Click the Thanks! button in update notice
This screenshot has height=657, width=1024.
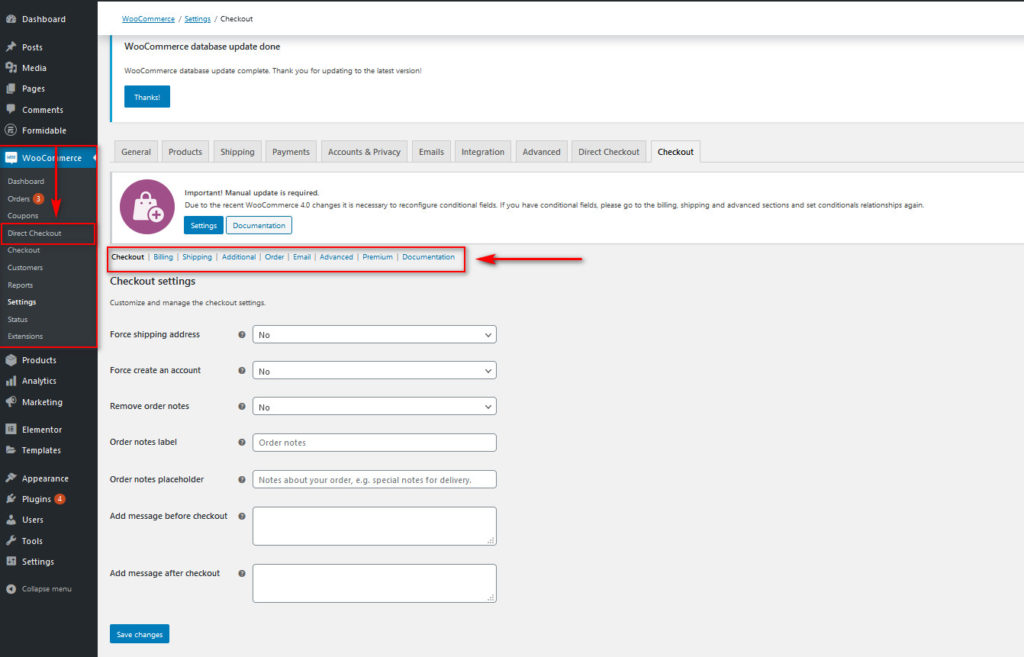click(147, 97)
